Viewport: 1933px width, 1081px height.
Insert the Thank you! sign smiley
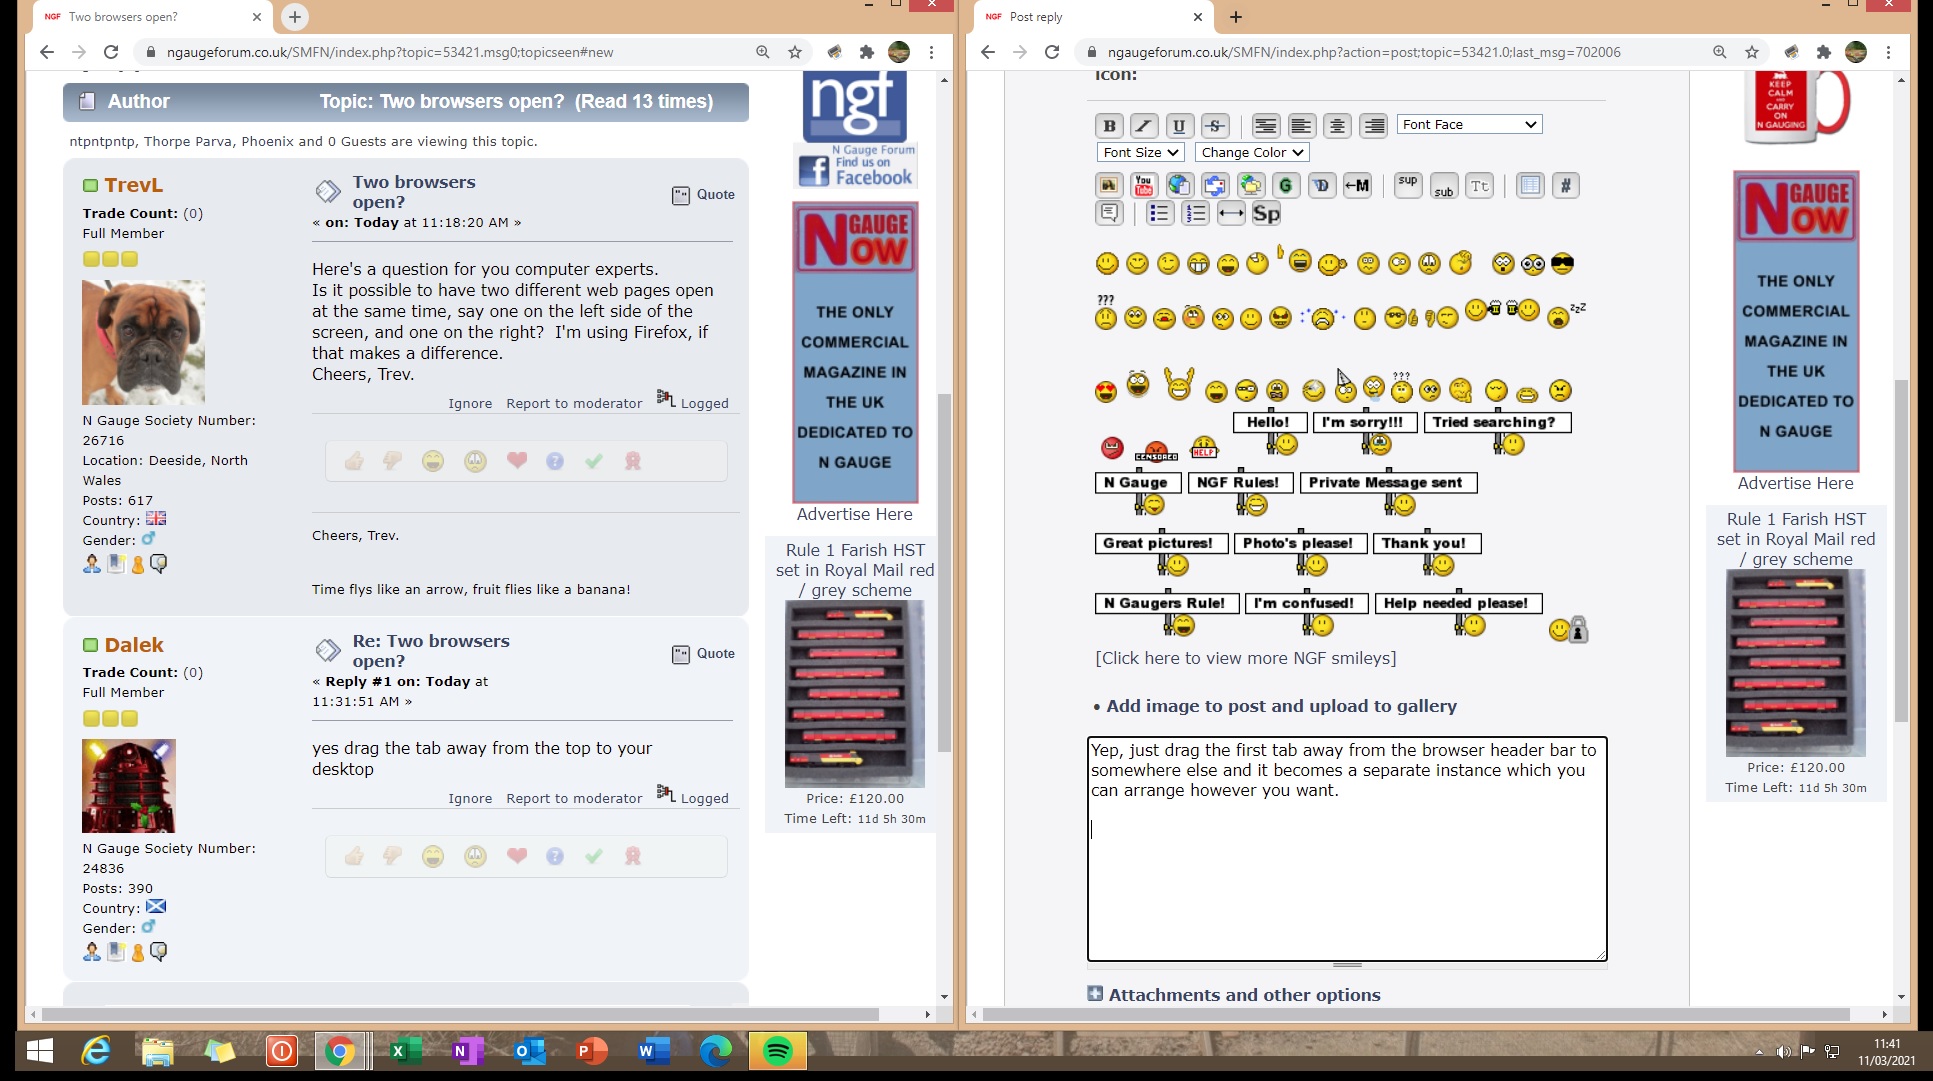pos(1426,554)
